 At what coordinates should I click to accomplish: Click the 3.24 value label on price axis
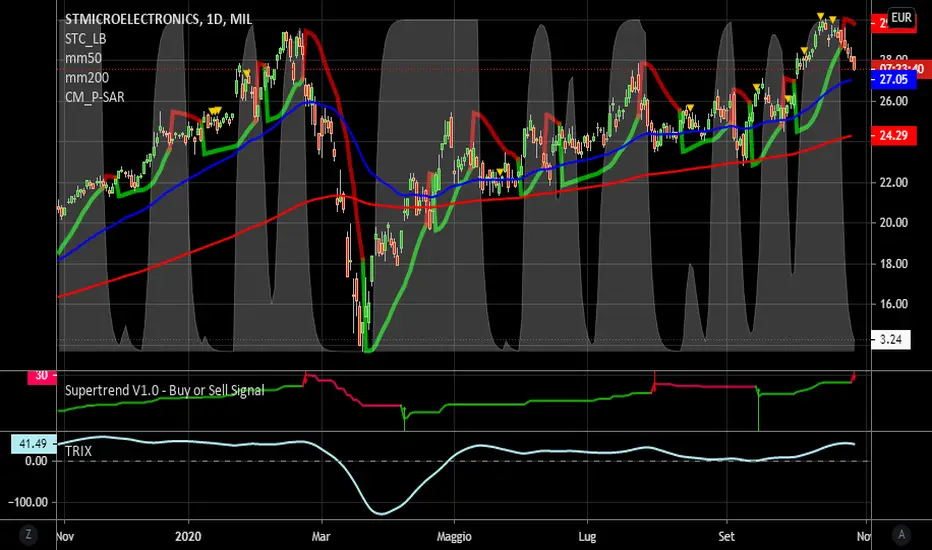tap(890, 340)
